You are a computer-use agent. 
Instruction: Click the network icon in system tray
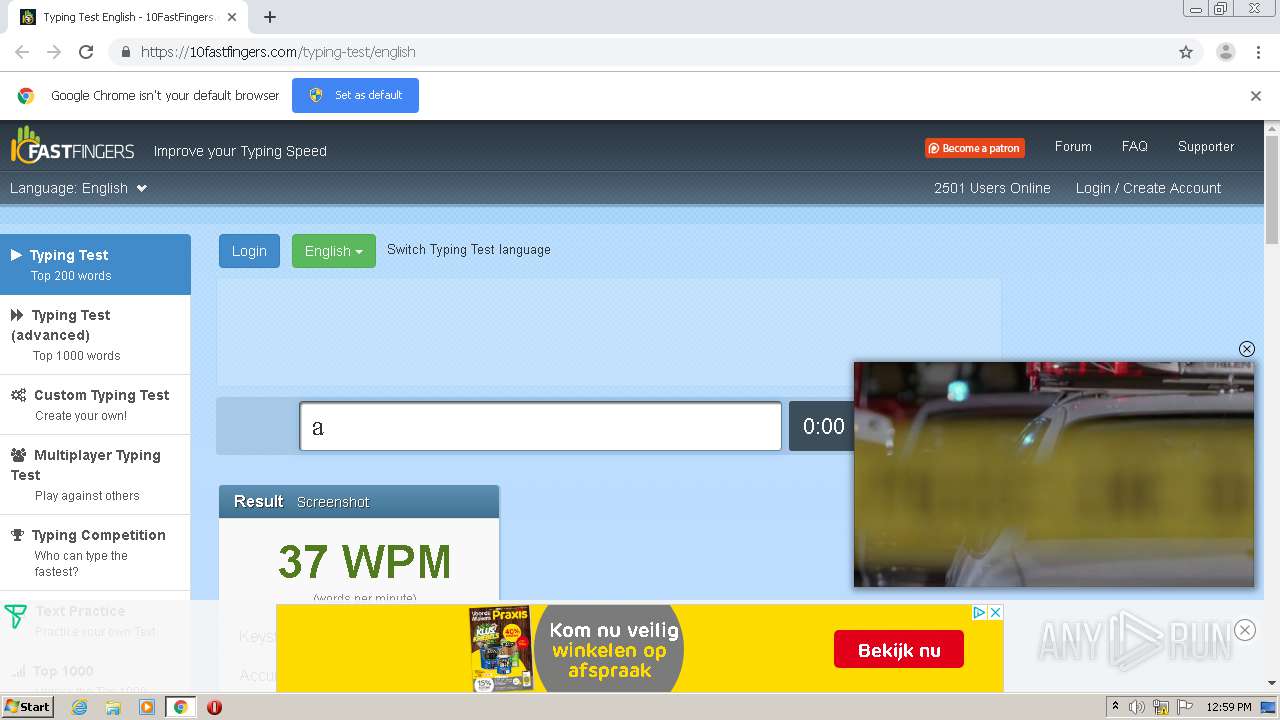click(1161, 707)
